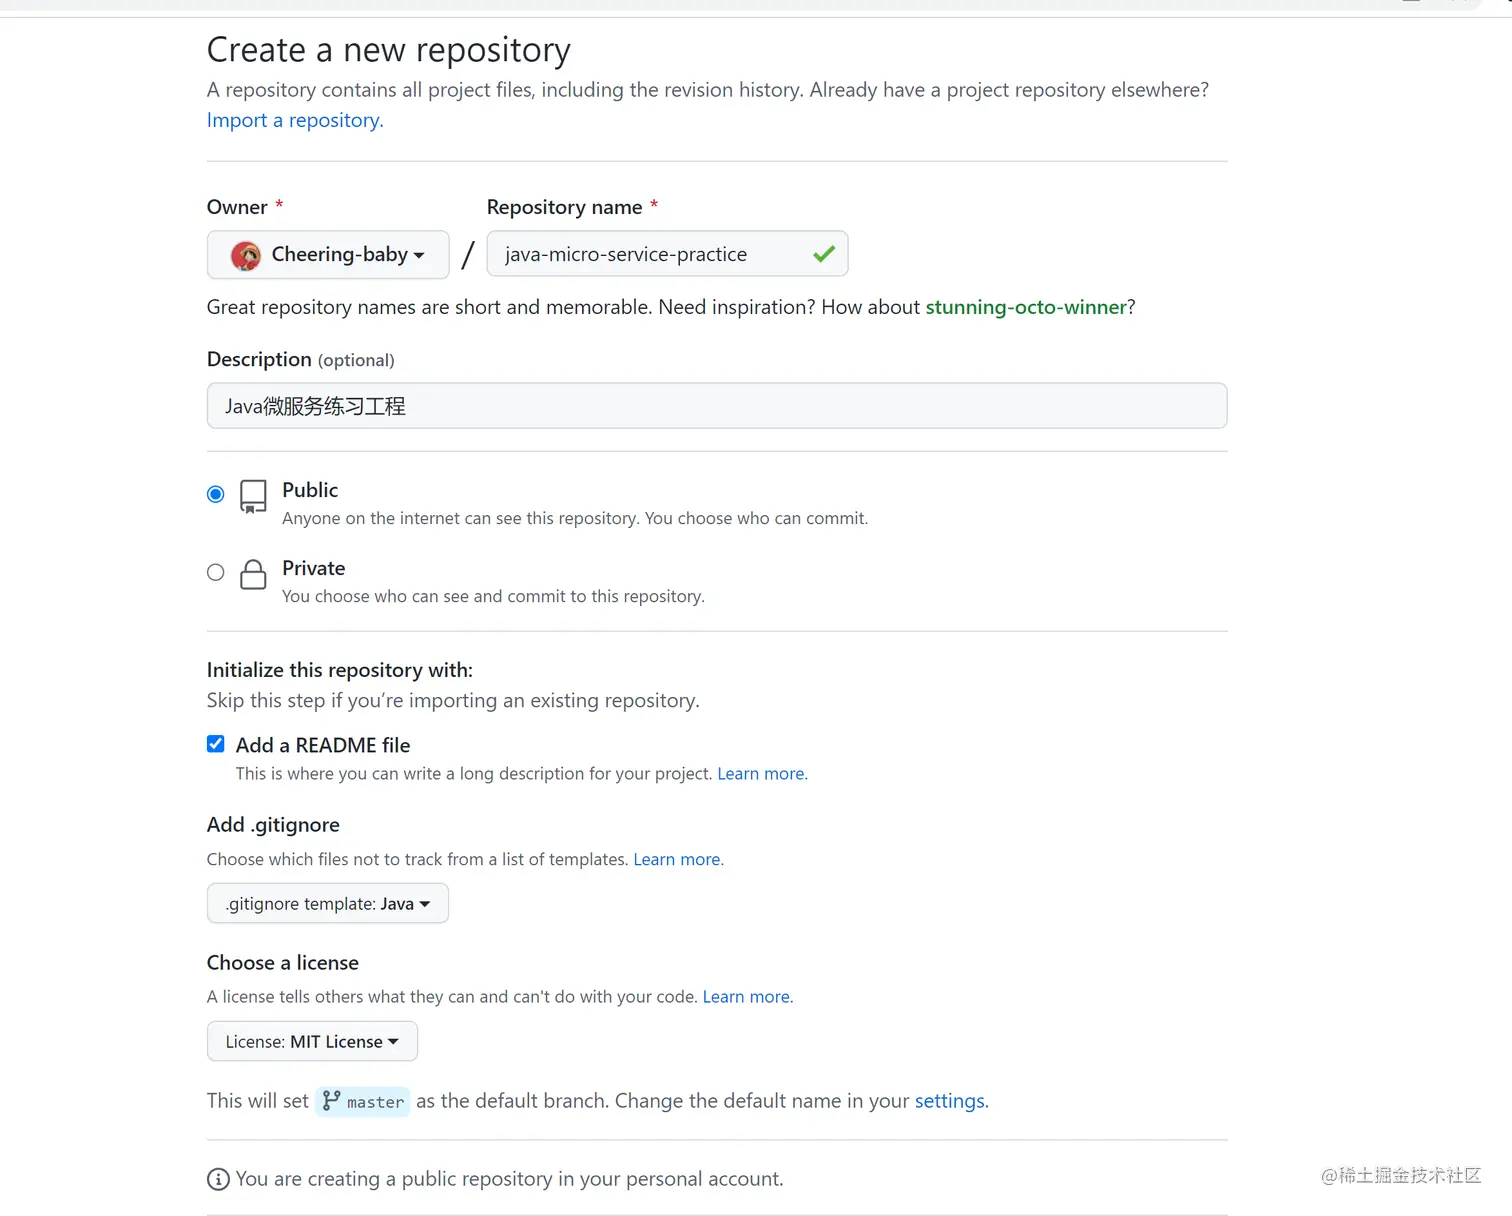
Task: Click the private repository lock icon
Action: point(254,574)
